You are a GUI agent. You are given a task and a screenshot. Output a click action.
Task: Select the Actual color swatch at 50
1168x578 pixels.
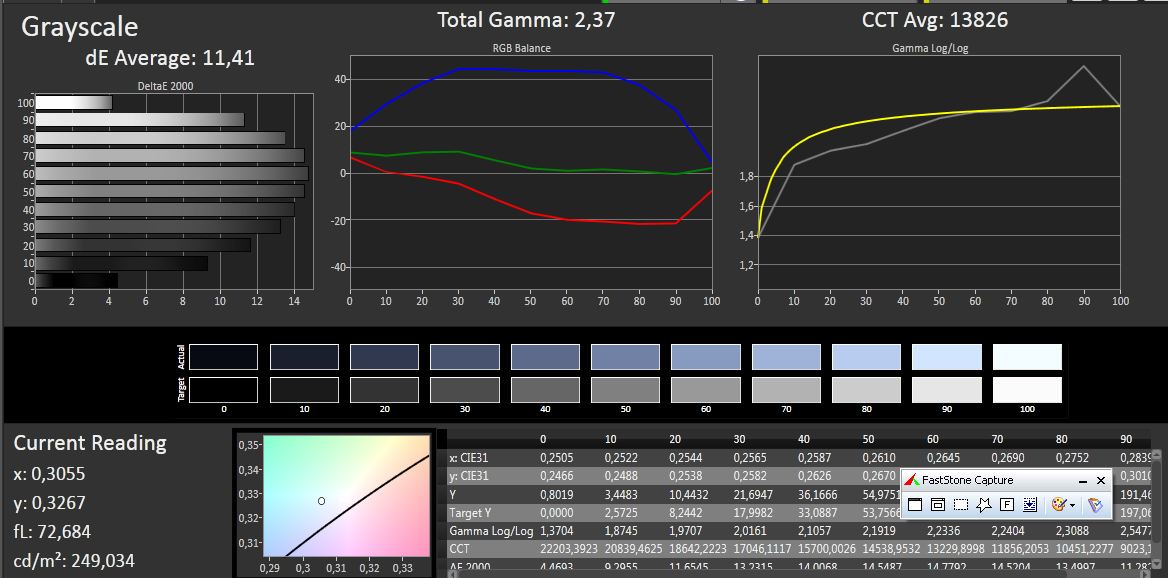click(x=625, y=357)
